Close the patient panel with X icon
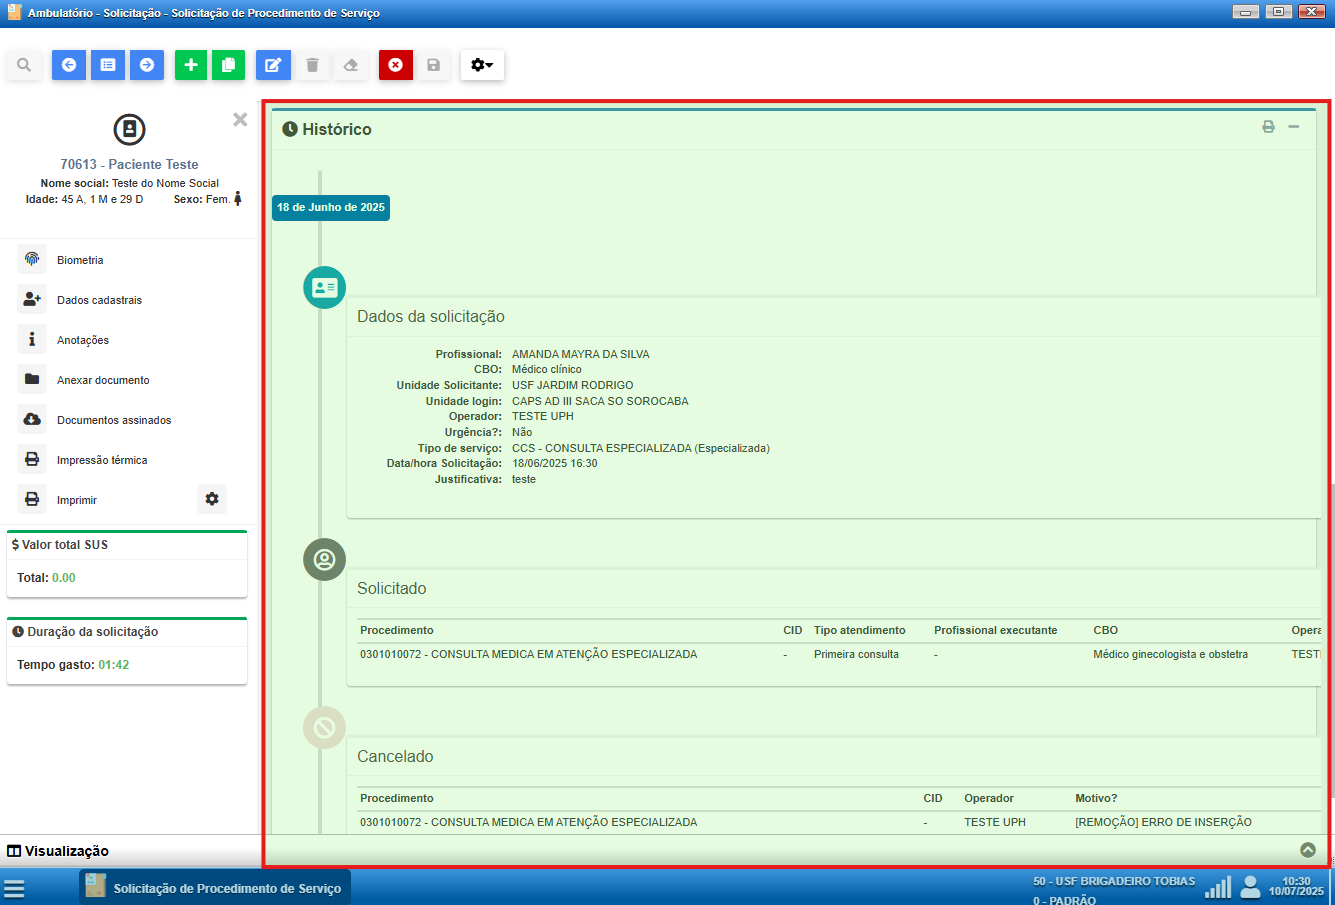Screen dimensions: 1335x905 [x=240, y=120]
